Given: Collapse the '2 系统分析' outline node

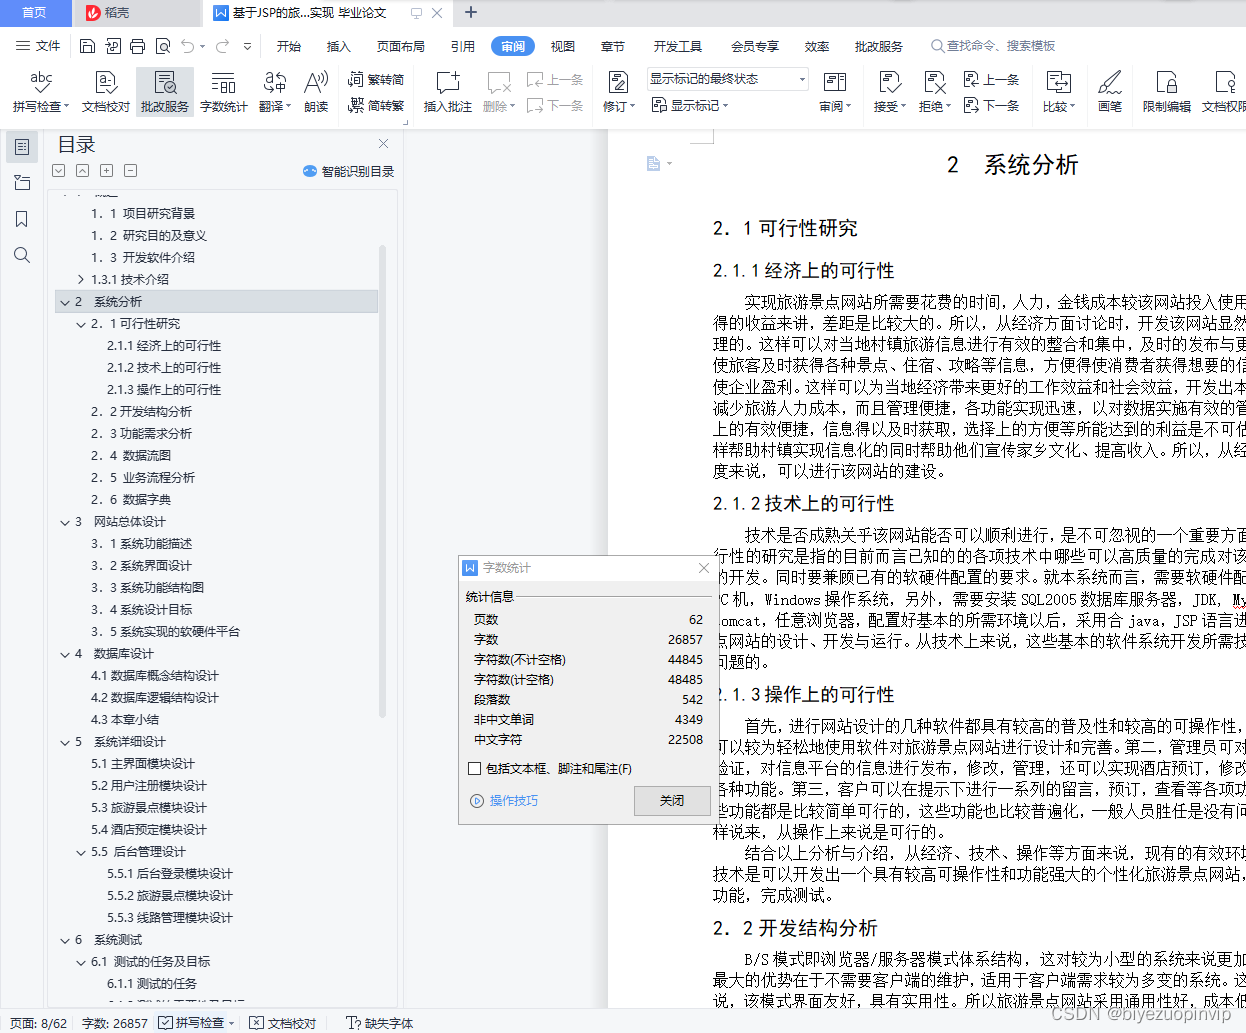Looking at the screenshot, I should pos(65,302).
